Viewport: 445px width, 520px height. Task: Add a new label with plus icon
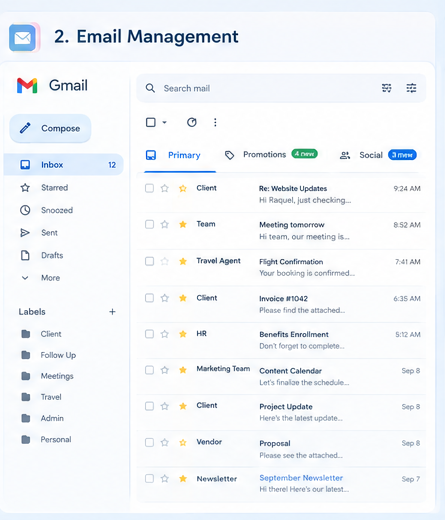(x=112, y=312)
